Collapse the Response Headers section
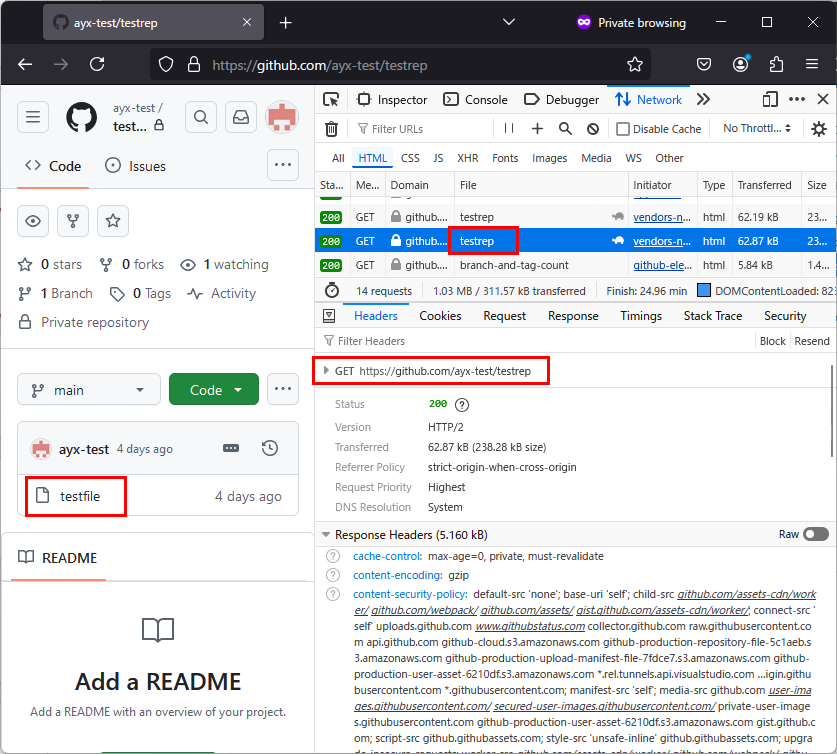The height and width of the screenshot is (754, 837). click(x=326, y=534)
